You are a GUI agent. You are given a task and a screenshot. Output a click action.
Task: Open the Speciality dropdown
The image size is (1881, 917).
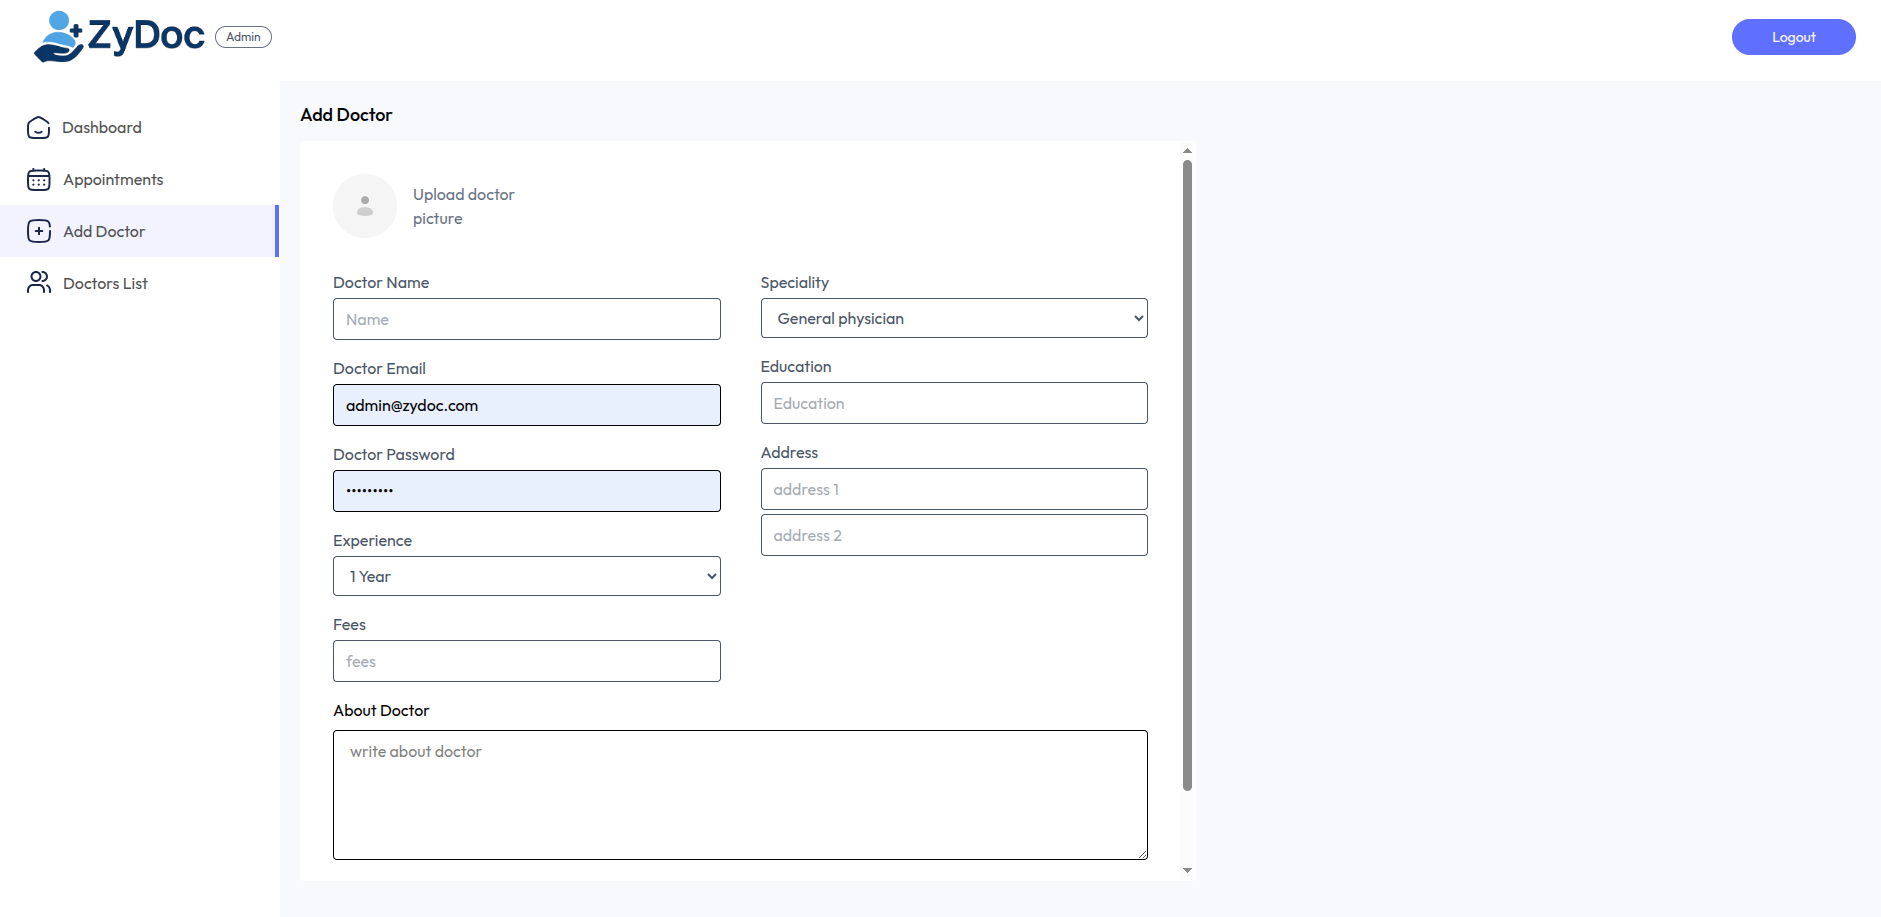click(953, 318)
